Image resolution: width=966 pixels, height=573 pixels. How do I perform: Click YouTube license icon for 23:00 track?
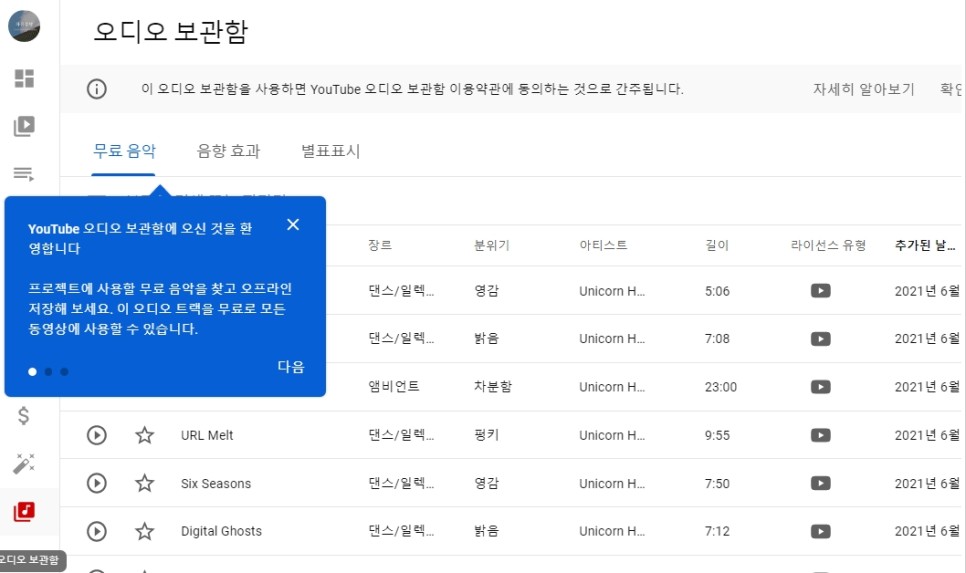(821, 387)
